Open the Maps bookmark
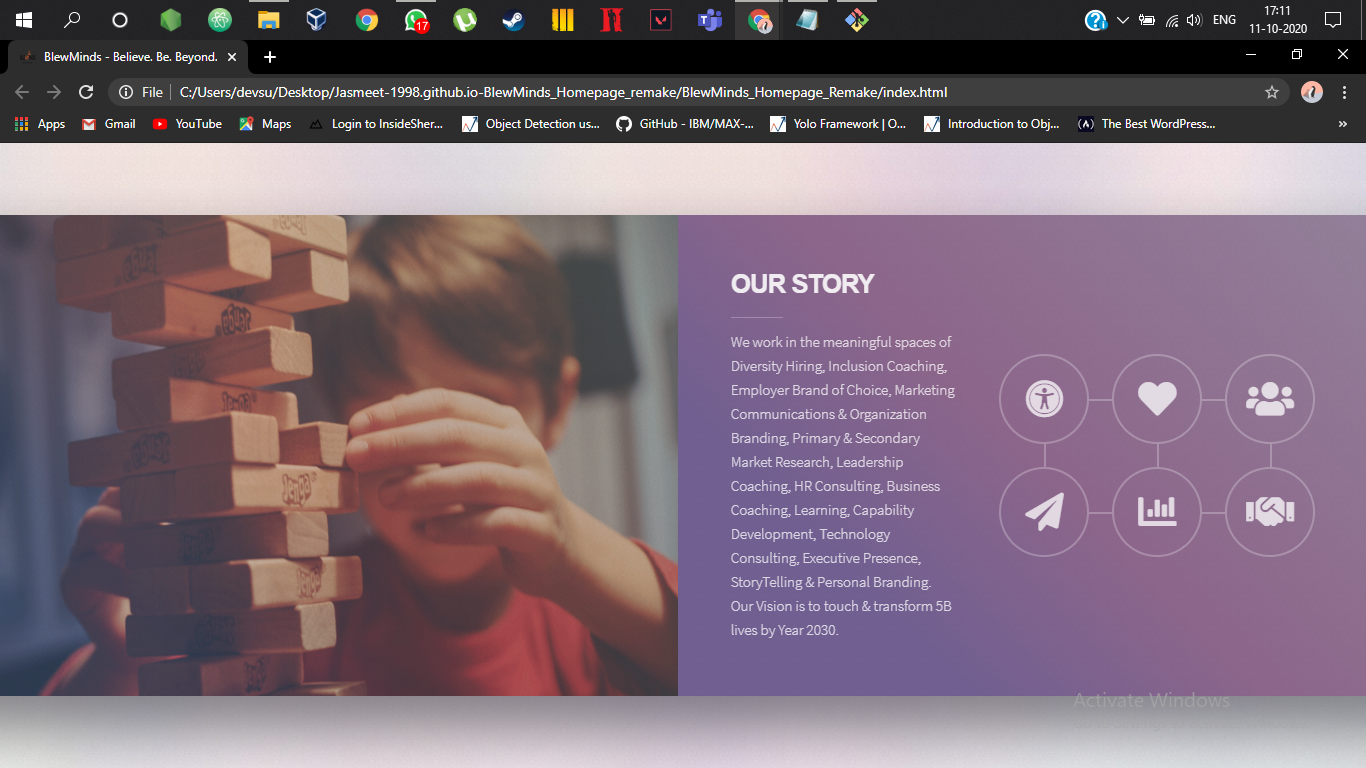Viewport: 1366px width, 768px height. [265, 124]
